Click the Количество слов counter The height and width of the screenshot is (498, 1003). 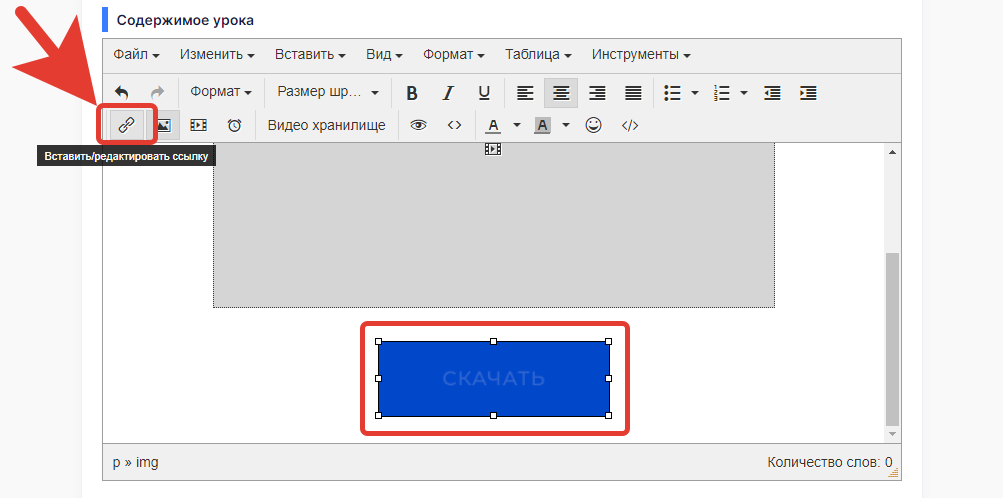coord(830,462)
